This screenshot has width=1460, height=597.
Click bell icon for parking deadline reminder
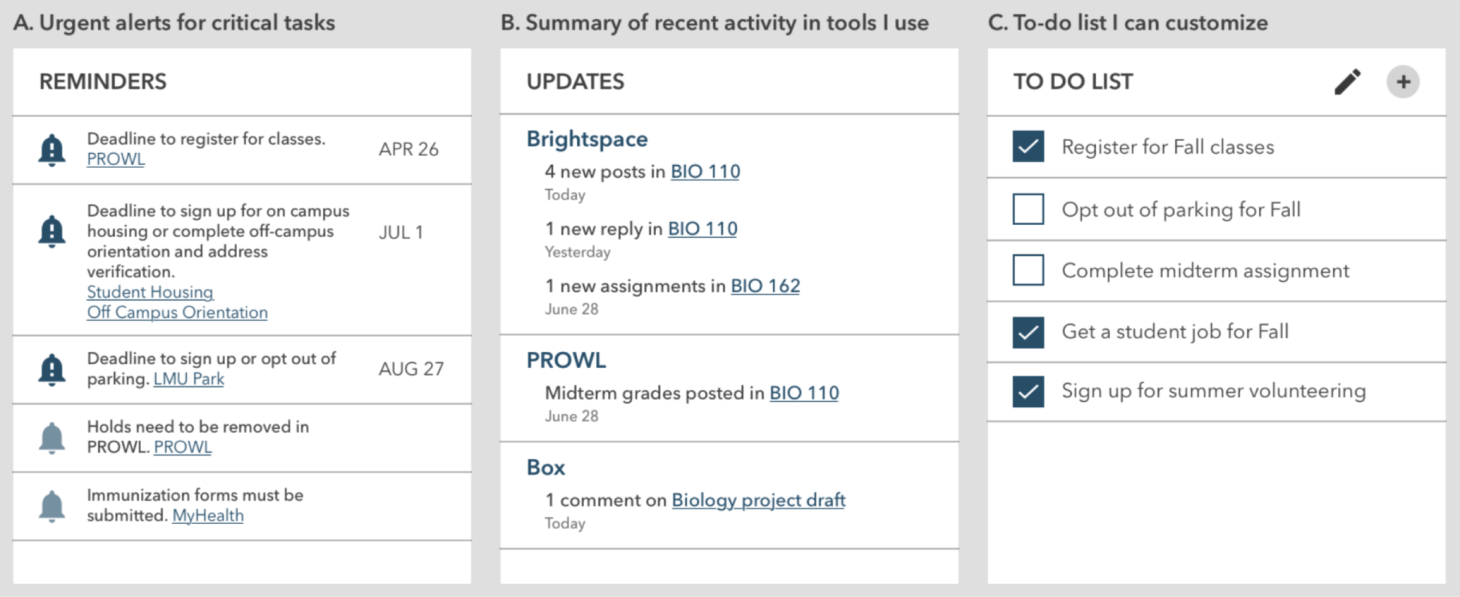point(52,369)
